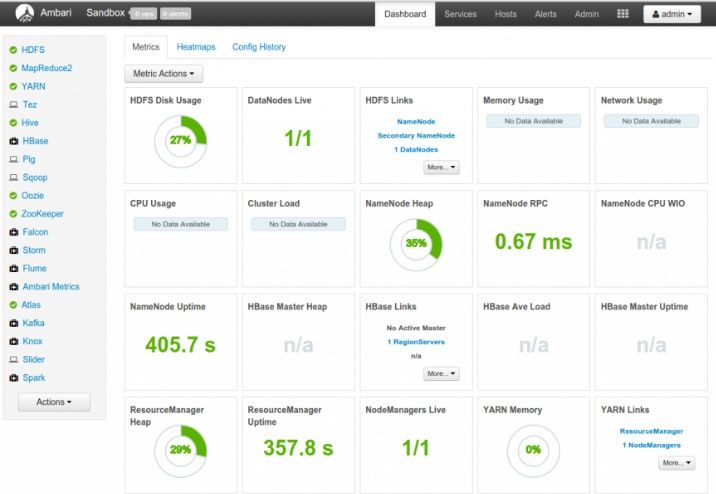Switch to the Config History tab

259,47
